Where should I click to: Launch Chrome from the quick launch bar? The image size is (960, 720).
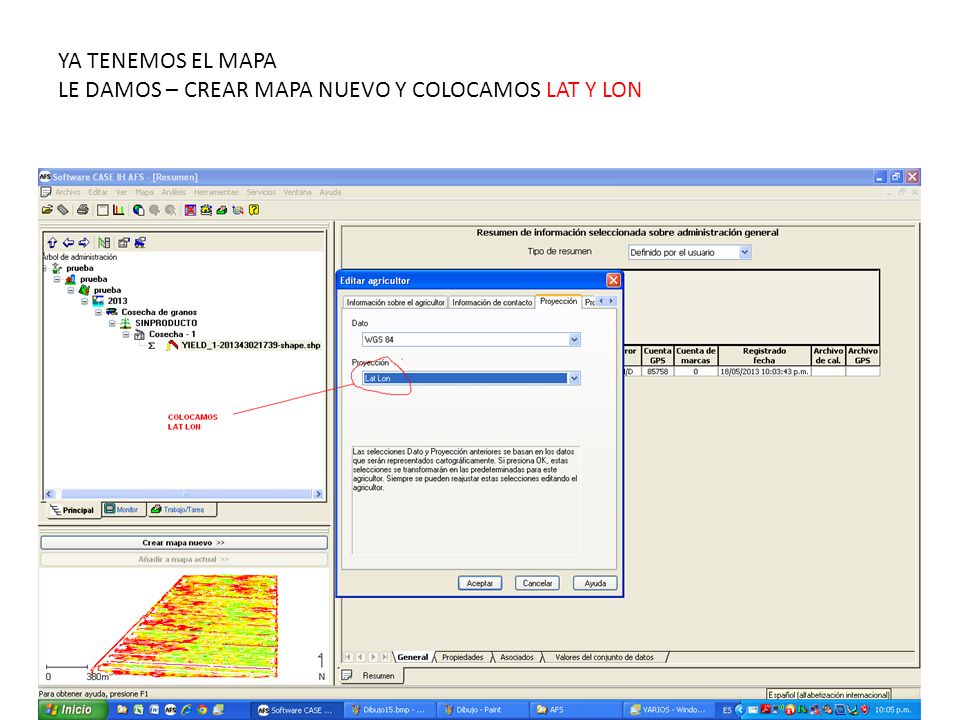click(x=202, y=710)
